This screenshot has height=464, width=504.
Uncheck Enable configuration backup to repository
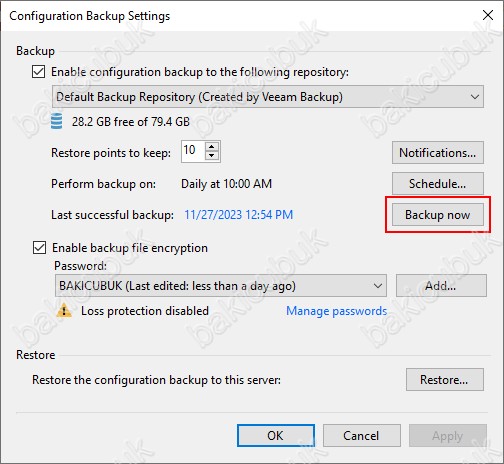(39, 72)
